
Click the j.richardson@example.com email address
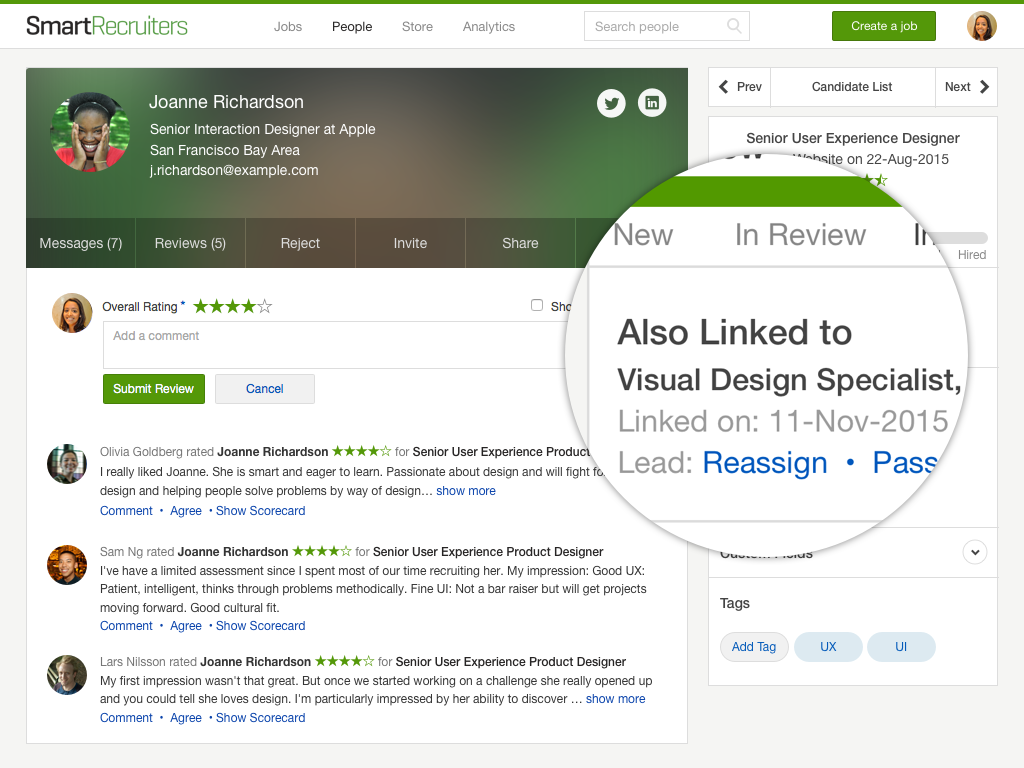[x=234, y=170]
